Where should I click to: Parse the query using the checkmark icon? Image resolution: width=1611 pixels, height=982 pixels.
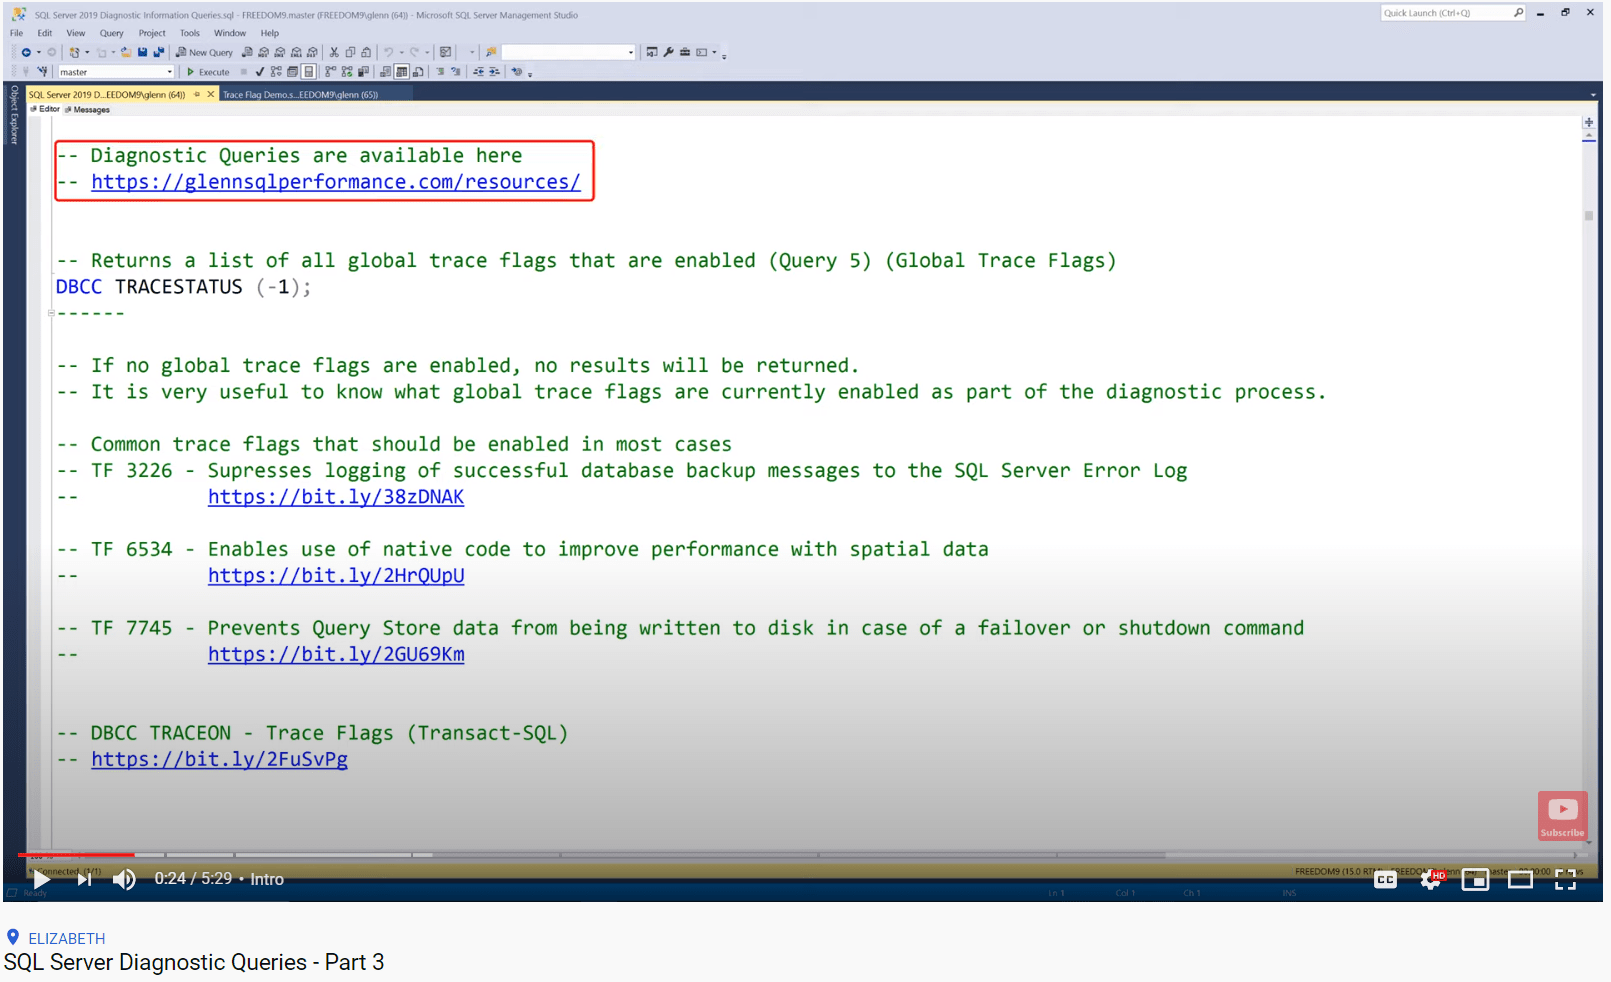(259, 71)
